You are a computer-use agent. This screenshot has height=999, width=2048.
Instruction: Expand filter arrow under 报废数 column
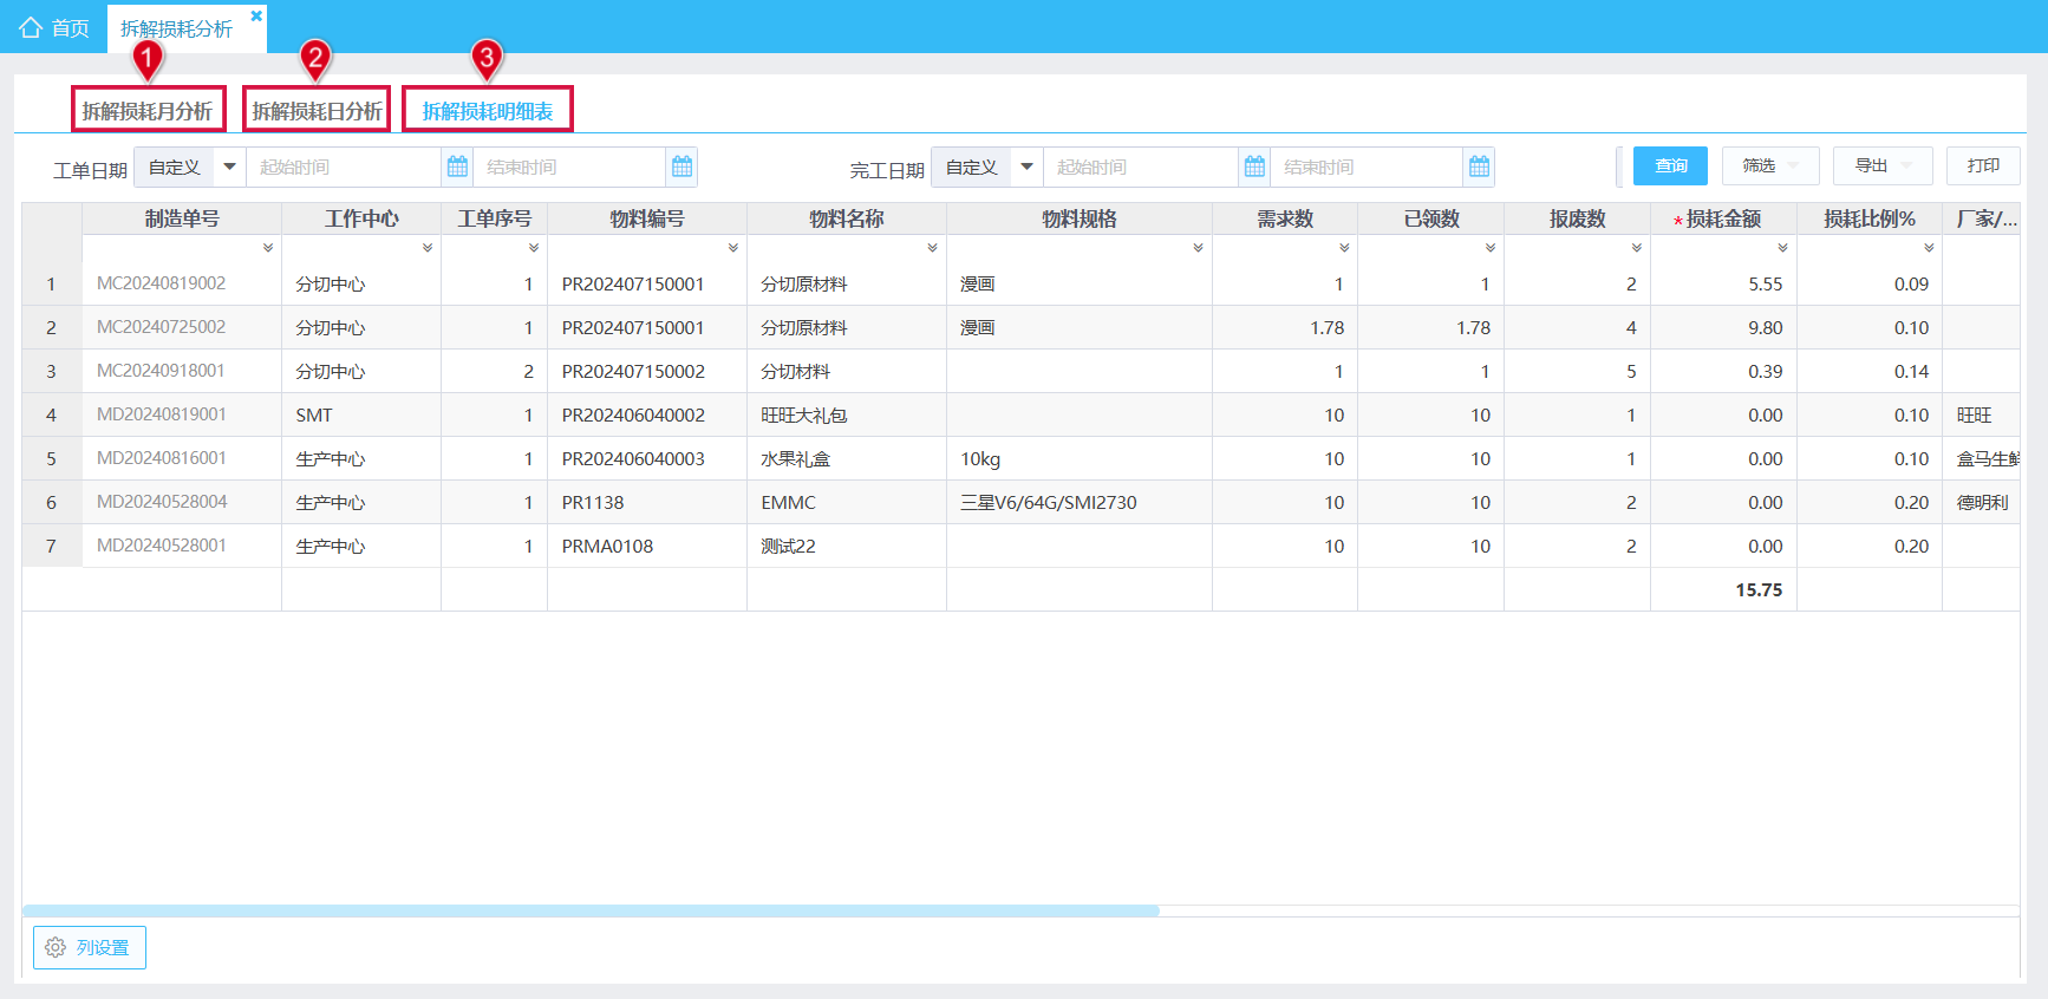[1636, 248]
